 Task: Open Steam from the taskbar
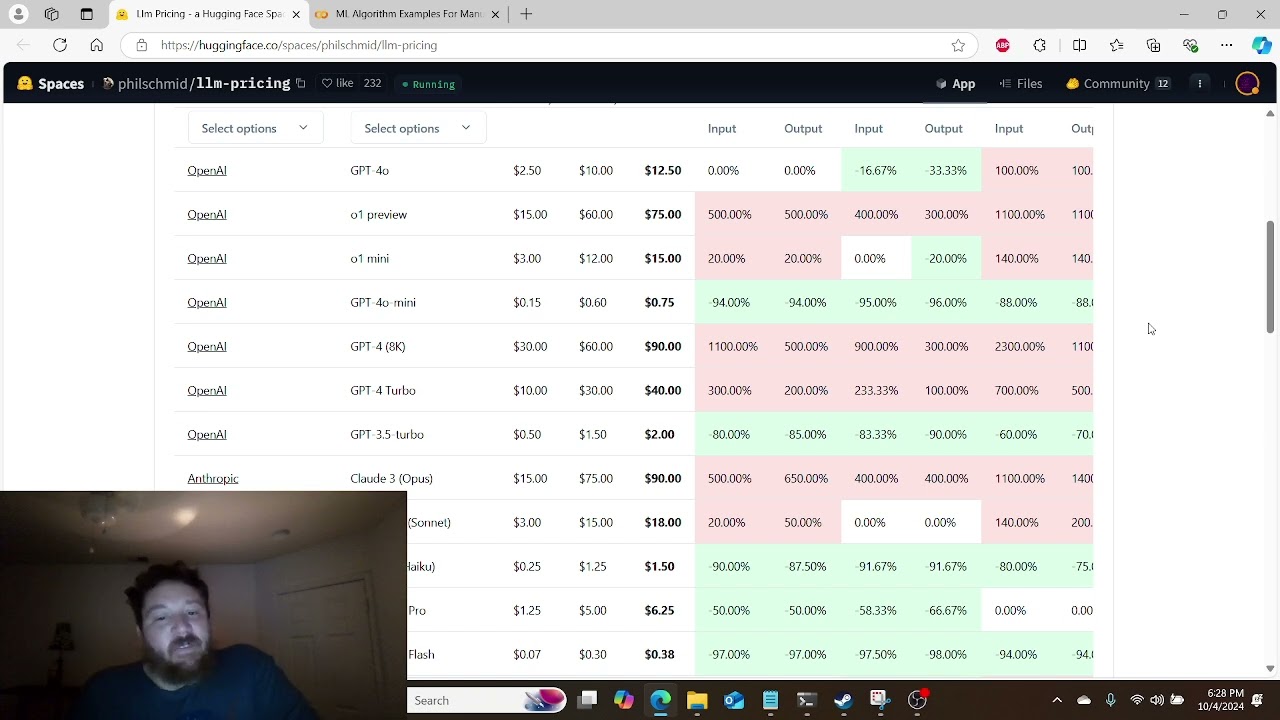point(843,700)
